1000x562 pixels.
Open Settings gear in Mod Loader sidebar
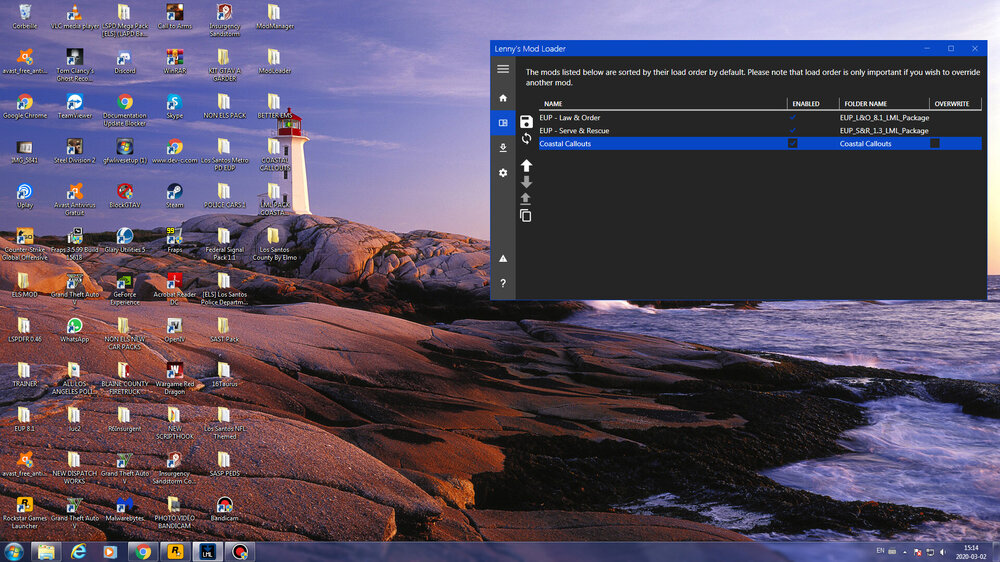(x=503, y=173)
